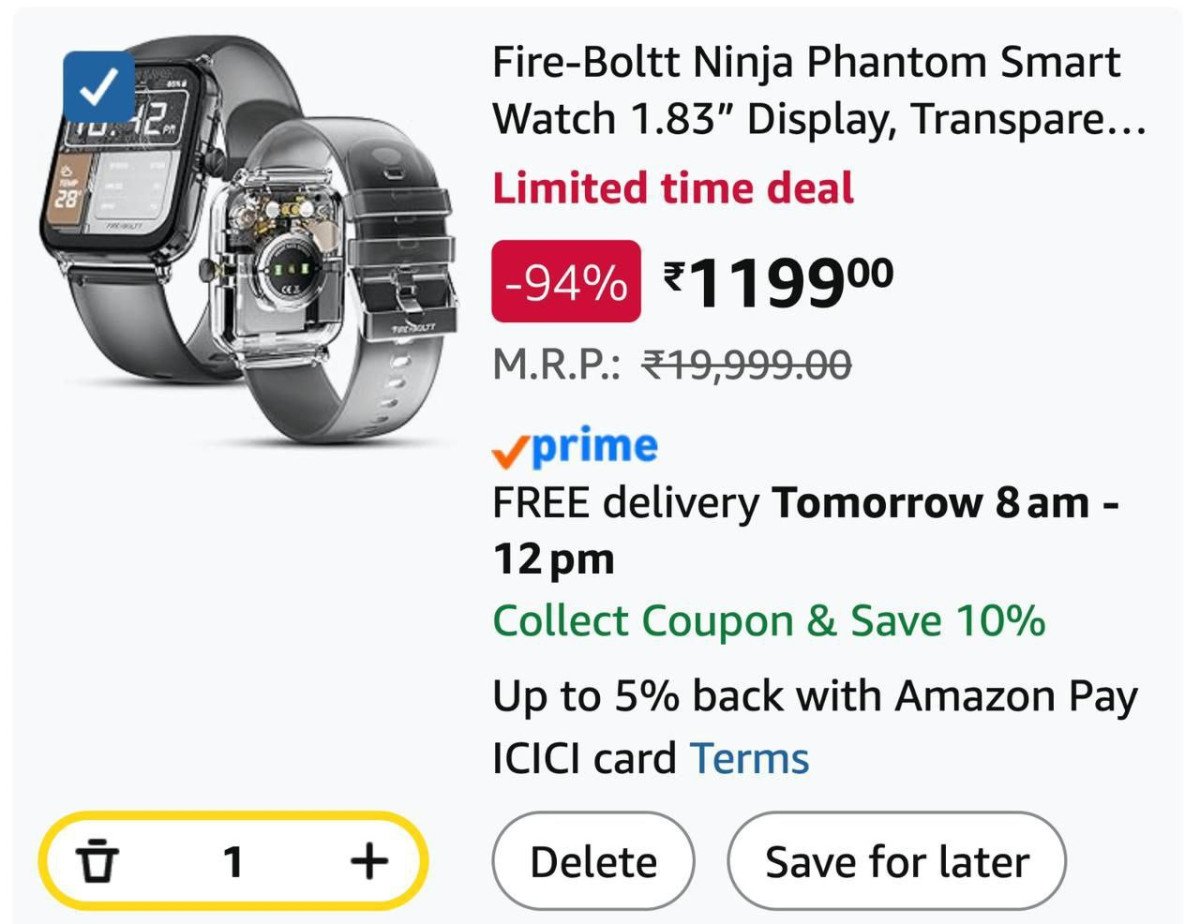Click the quantity number 1
Image resolution: width=1200 pixels, height=924 pixels.
point(233,861)
